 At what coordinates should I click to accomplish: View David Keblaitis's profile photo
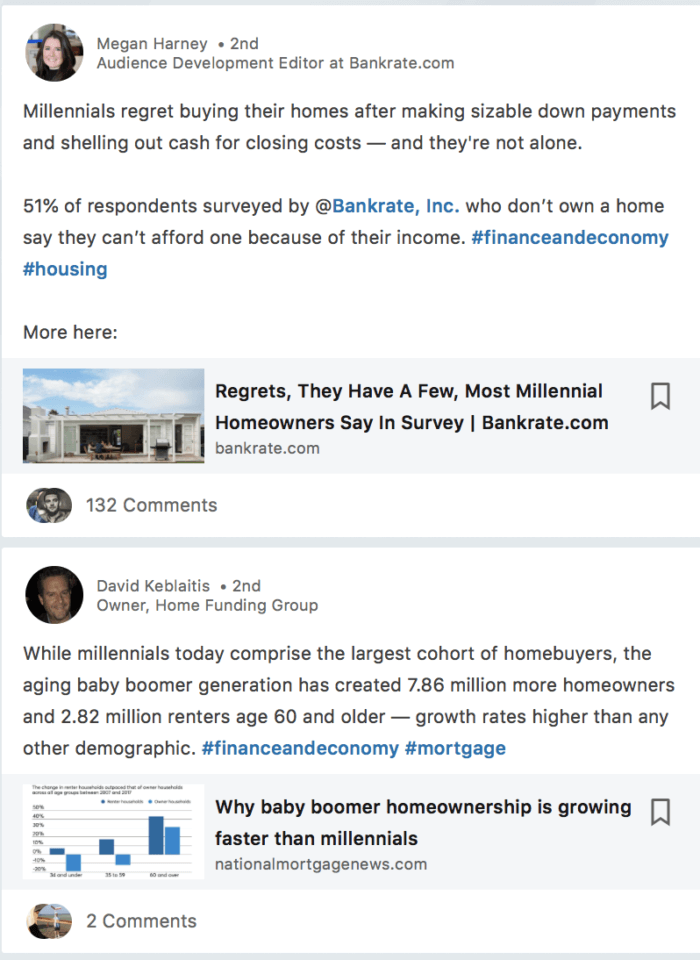[x=53, y=594]
